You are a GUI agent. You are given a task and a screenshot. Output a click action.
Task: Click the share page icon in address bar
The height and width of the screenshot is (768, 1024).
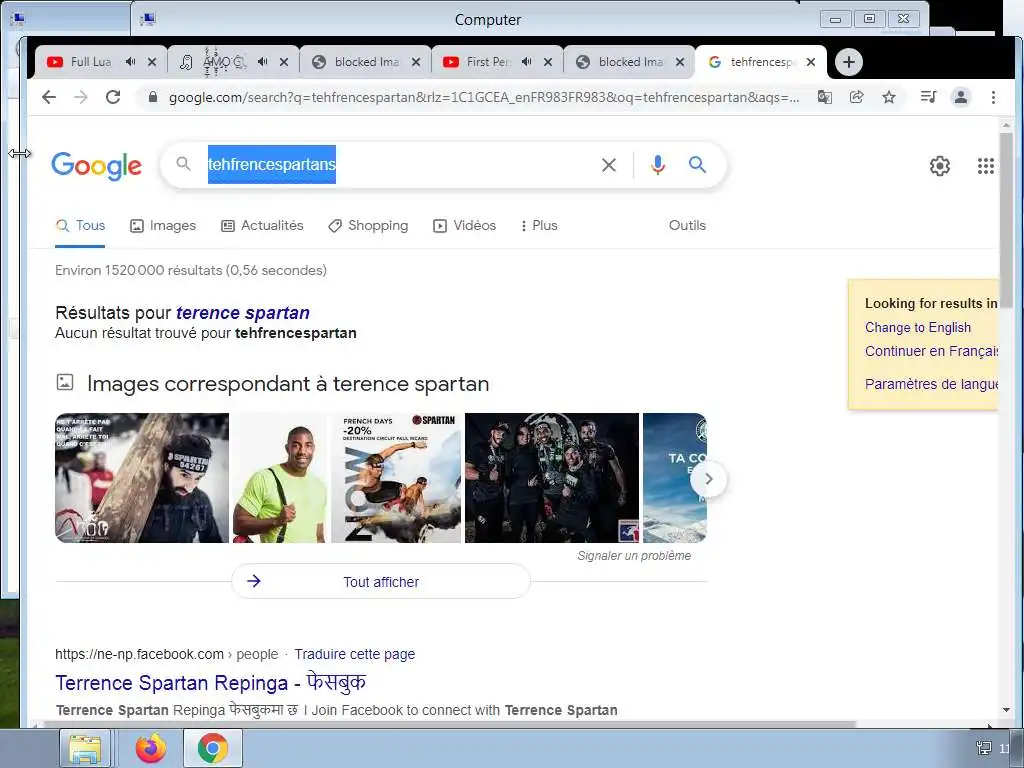(856, 97)
